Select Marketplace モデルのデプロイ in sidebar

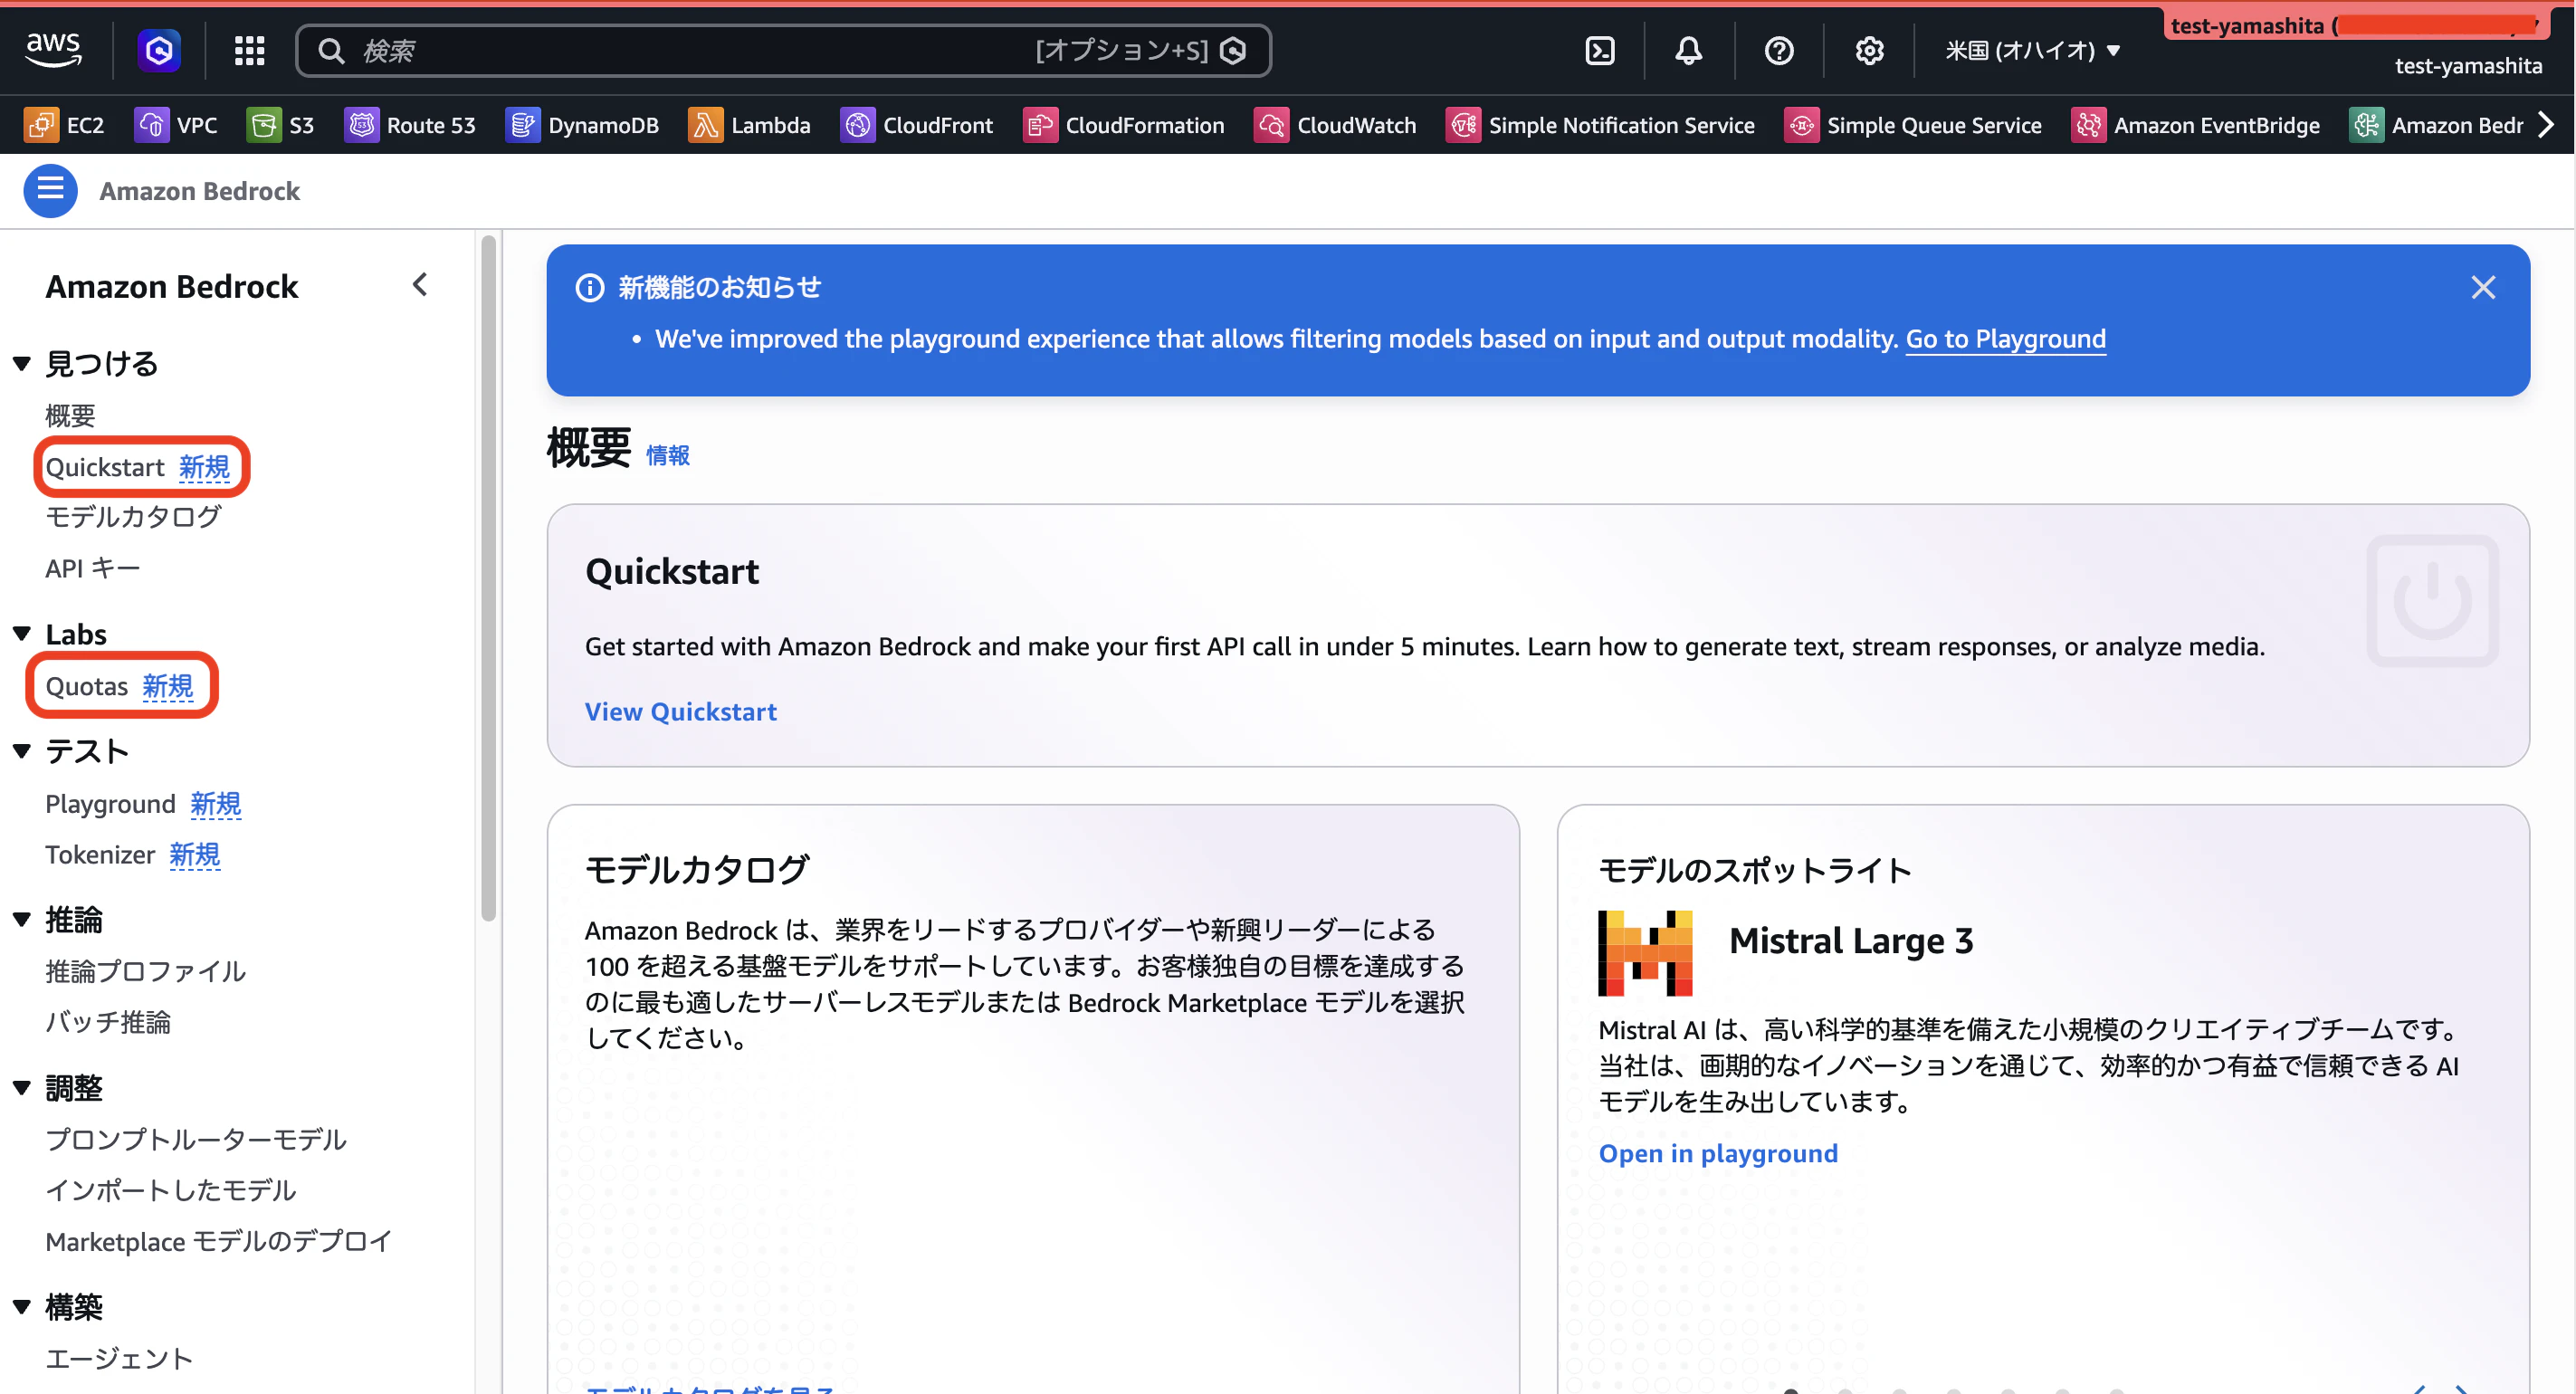pos(219,1241)
